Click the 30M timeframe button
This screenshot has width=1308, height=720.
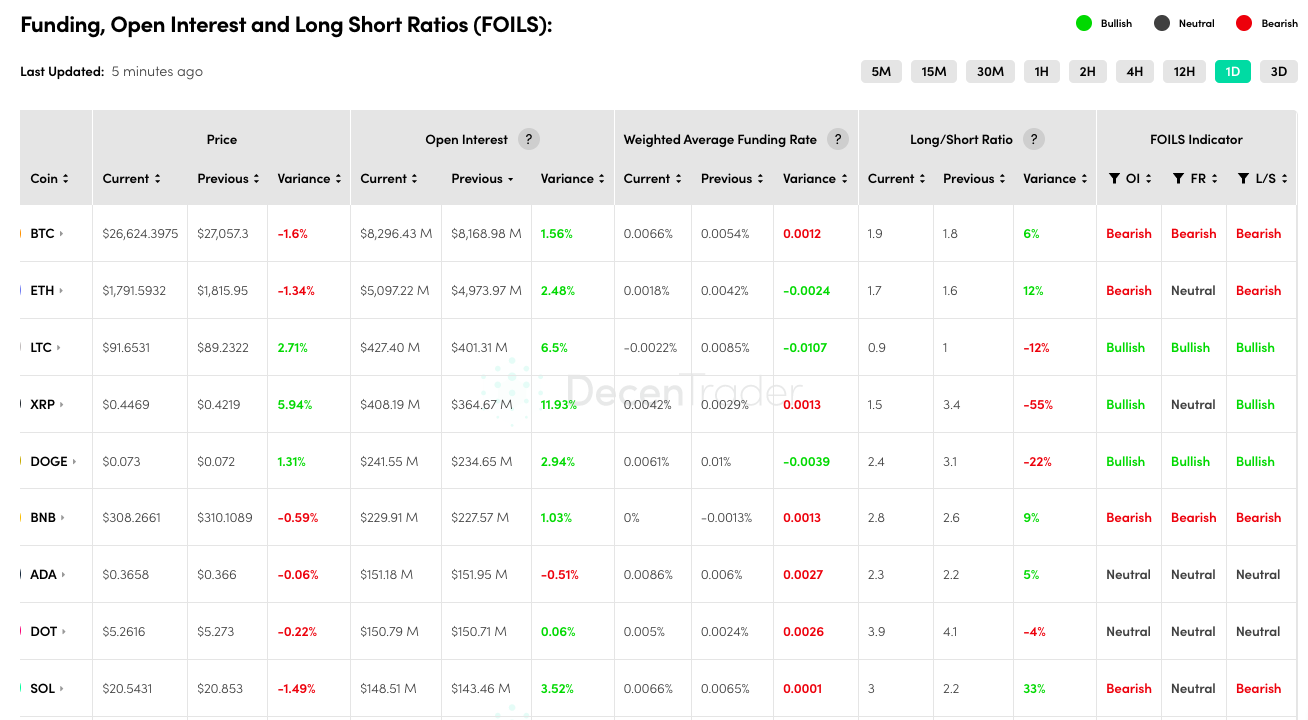[990, 71]
